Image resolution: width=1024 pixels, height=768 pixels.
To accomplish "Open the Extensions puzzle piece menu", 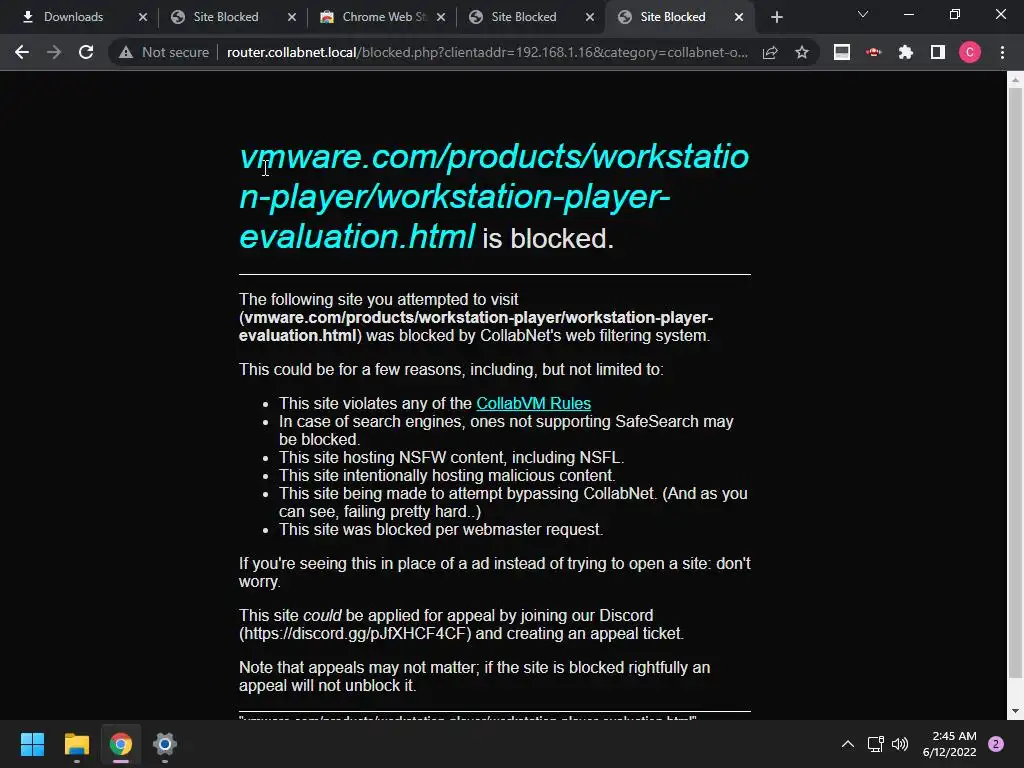I will click(x=905, y=52).
